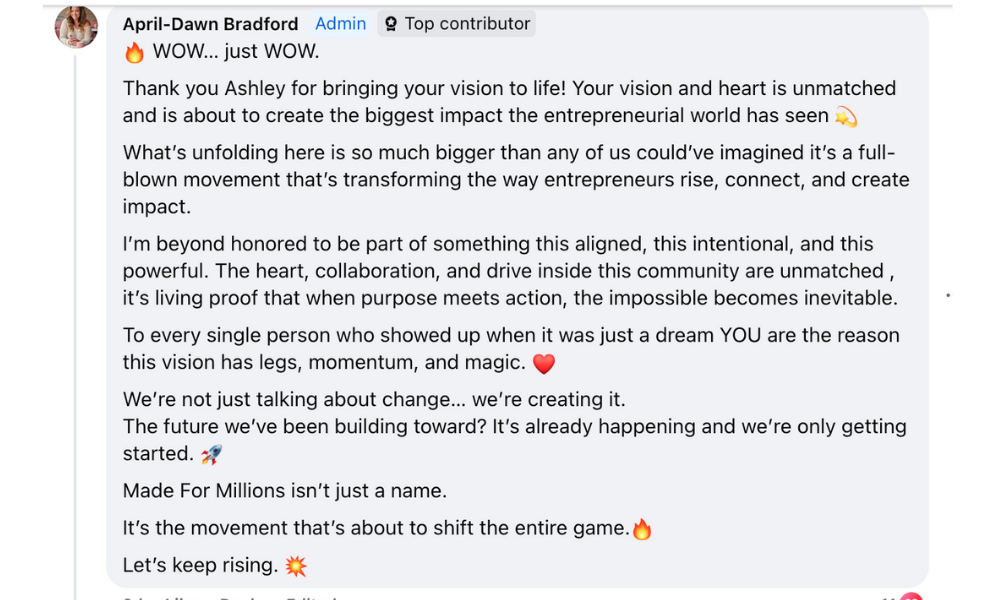Click the Admin badge
Screen dimensions: 1000x600
tap(340, 23)
